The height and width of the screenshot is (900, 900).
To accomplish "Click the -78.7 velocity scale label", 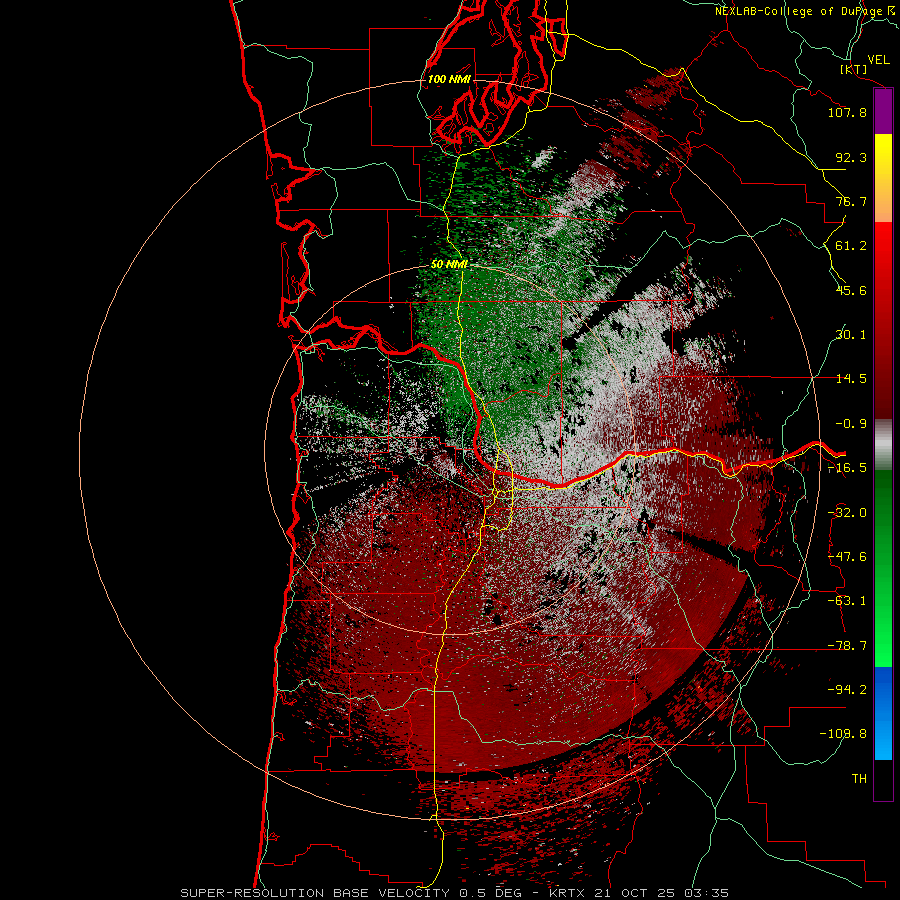I will coord(847,646).
